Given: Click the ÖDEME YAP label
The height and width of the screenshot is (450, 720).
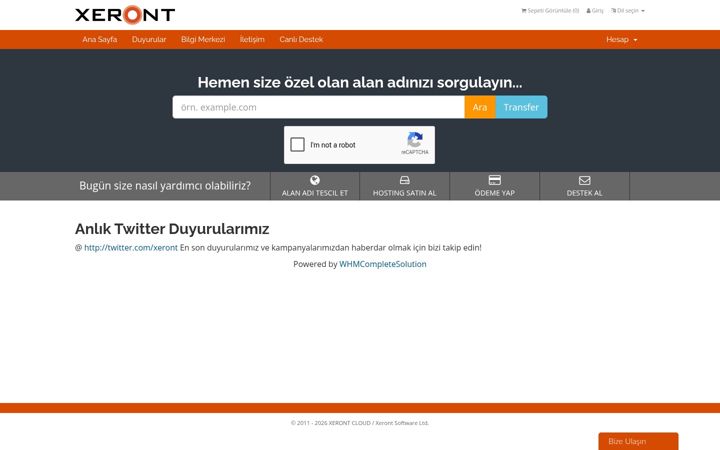Looking at the screenshot, I should [x=495, y=193].
